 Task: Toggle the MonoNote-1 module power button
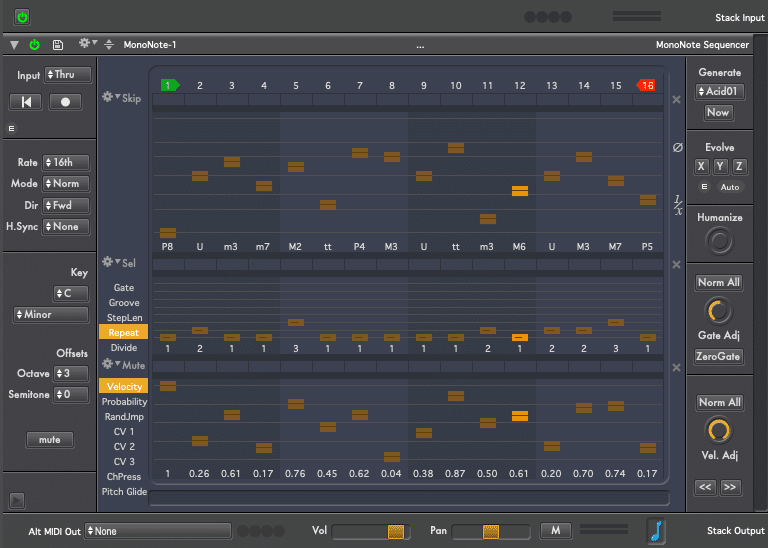[x=34, y=45]
